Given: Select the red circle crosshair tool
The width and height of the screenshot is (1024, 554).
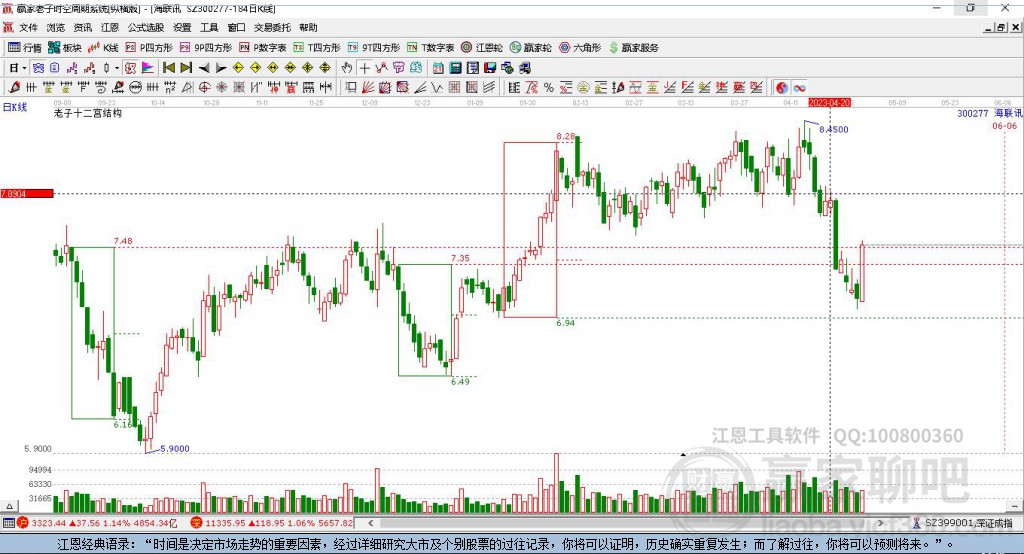Looking at the screenshot, I should coord(204,88).
